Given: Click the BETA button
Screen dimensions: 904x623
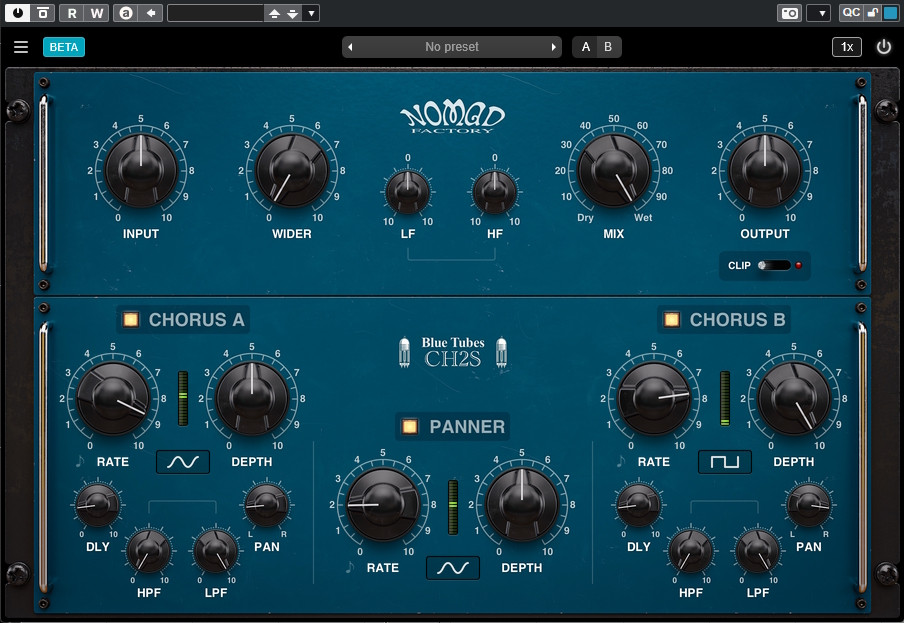Looking at the screenshot, I should tap(64, 47).
